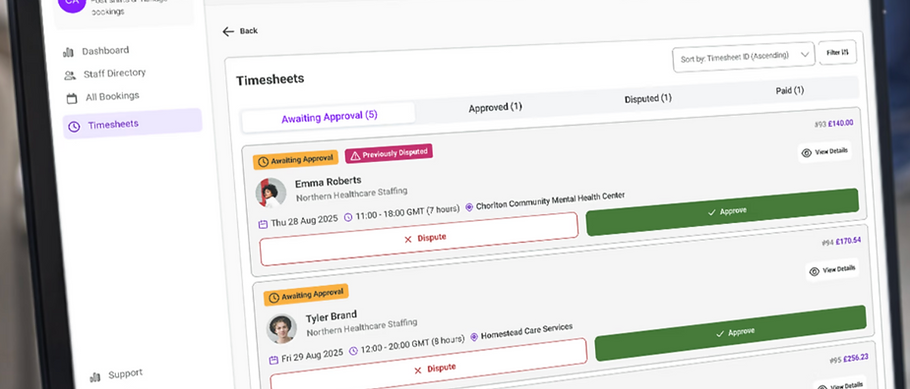Viewport: 910px width, 389px height.
Task: Click calendar icon beside Thu 28 Aug 2025
Action: click(x=262, y=224)
